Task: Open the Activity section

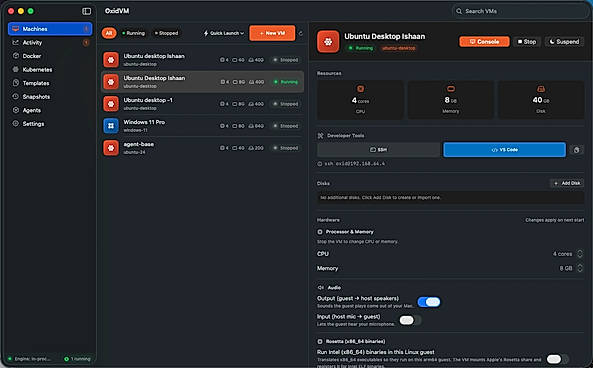Action: coord(50,42)
